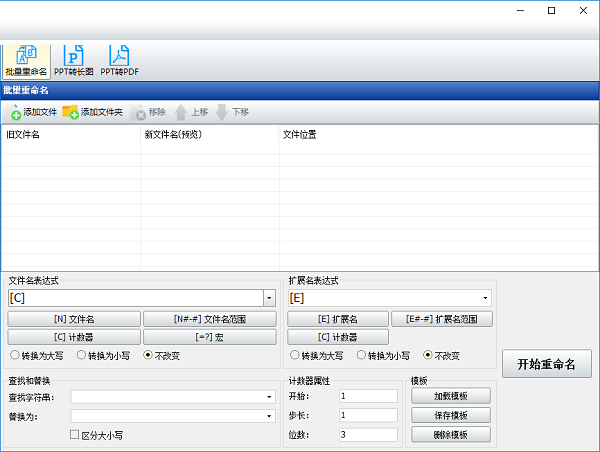Viewport: 600px width, 452px height.
Task: Expand the 文件名表达式 dropdown
Action: click(x=269, y=298)
